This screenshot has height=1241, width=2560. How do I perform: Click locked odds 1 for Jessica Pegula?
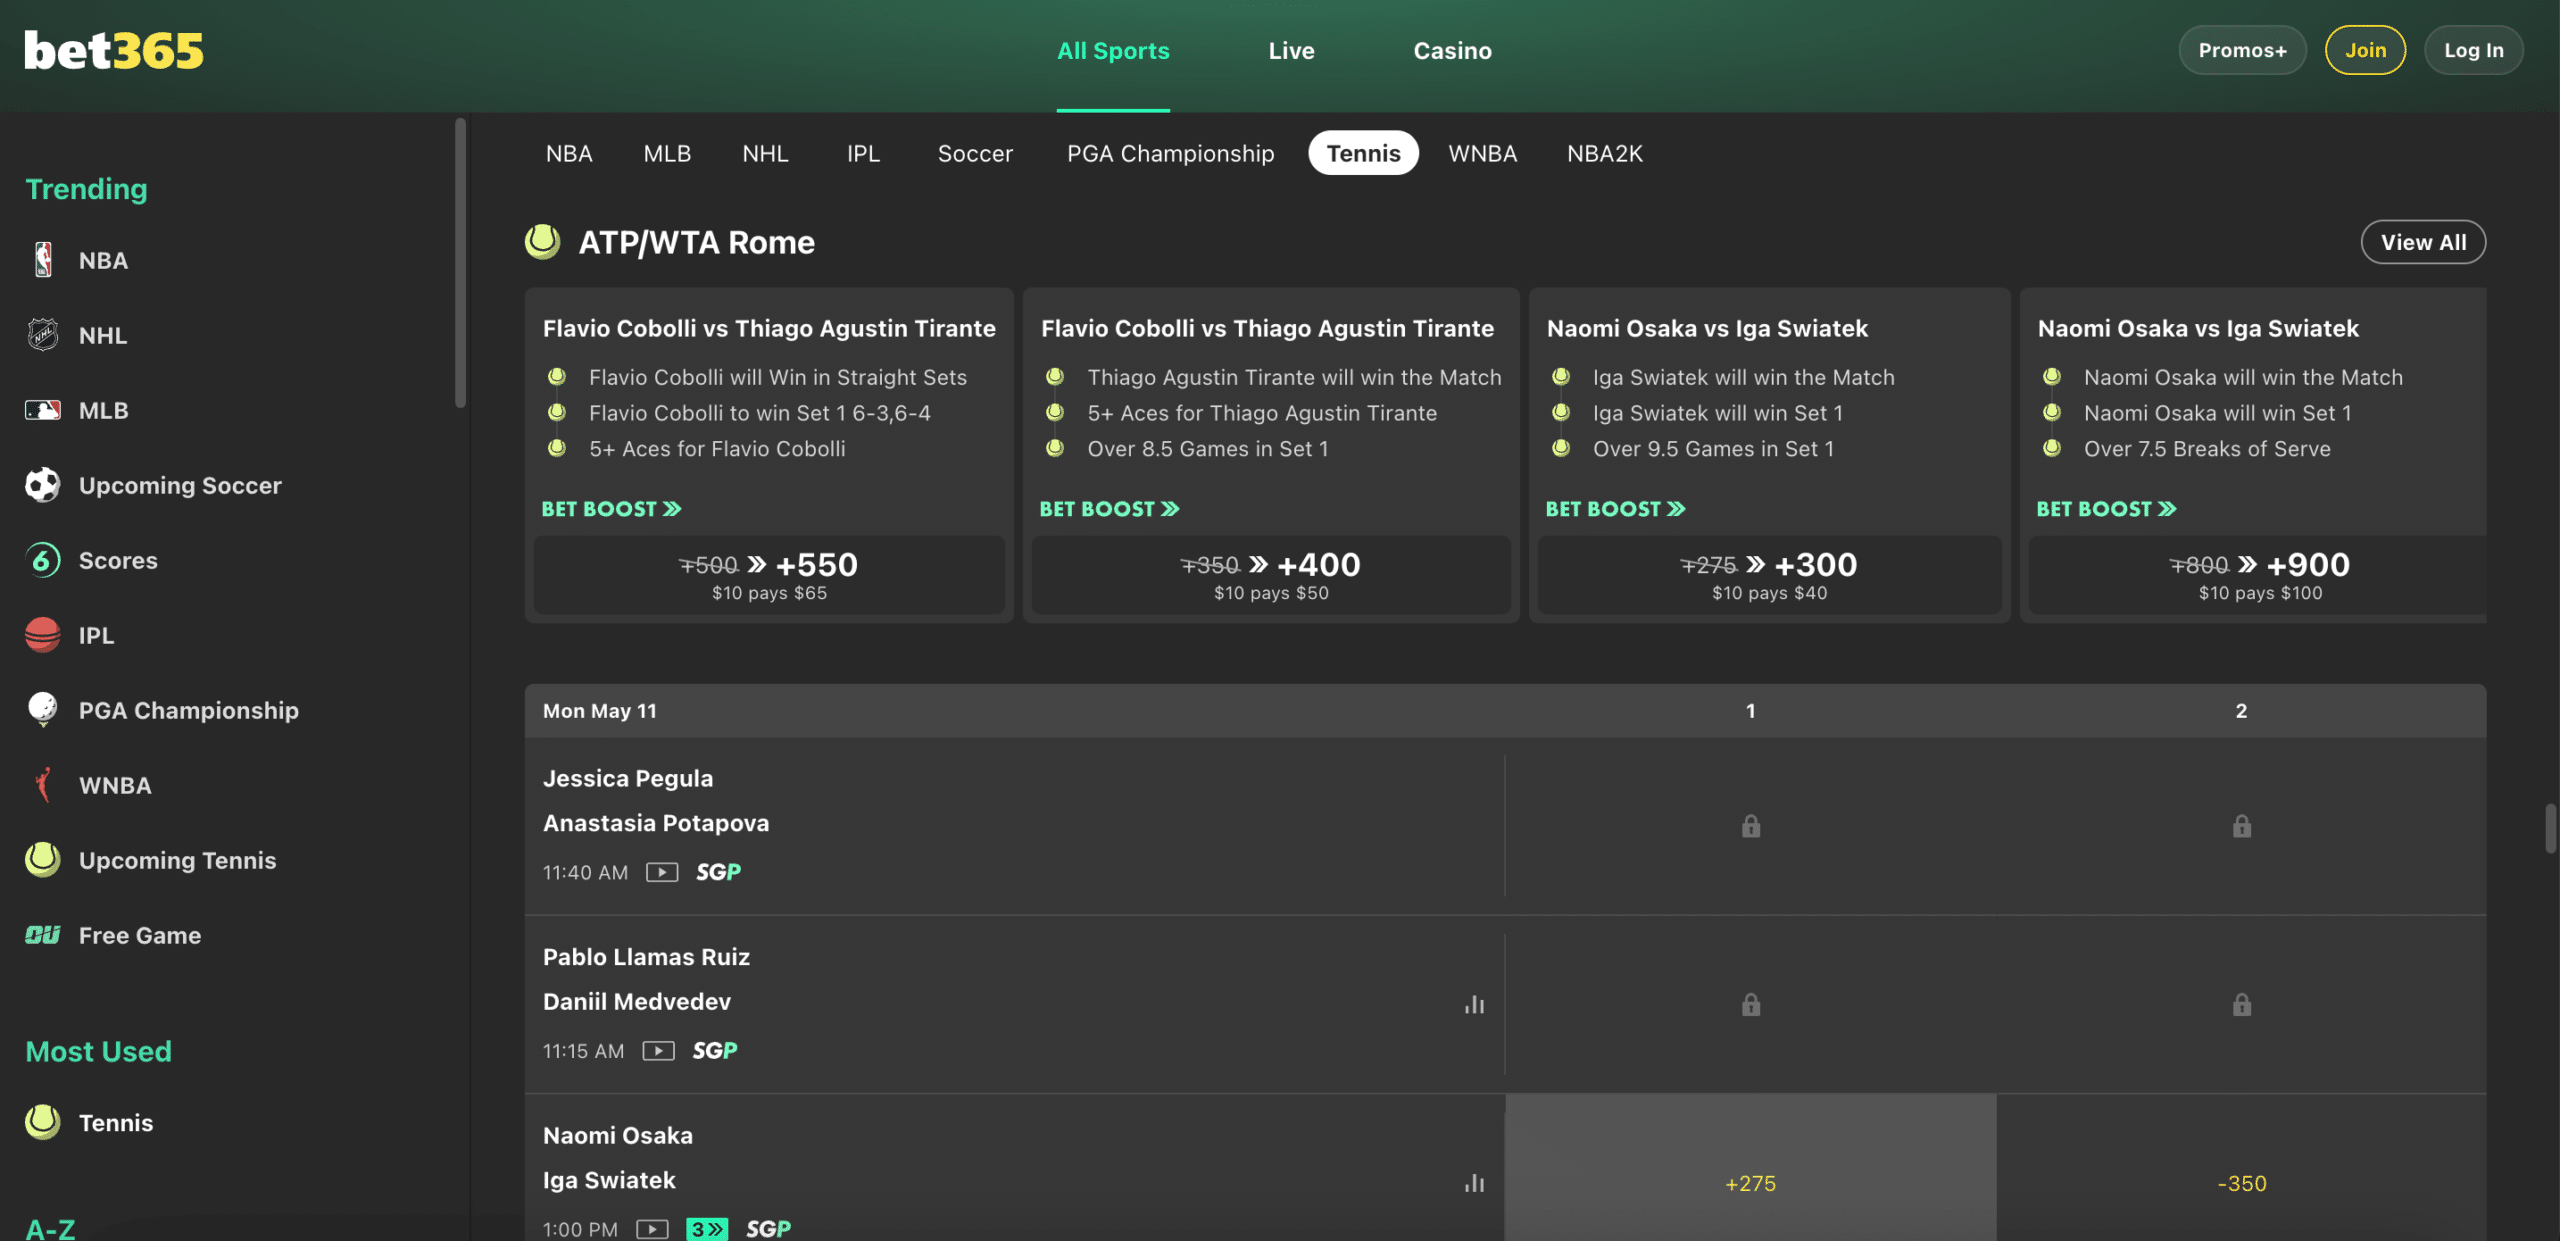tap(1750, 826)
